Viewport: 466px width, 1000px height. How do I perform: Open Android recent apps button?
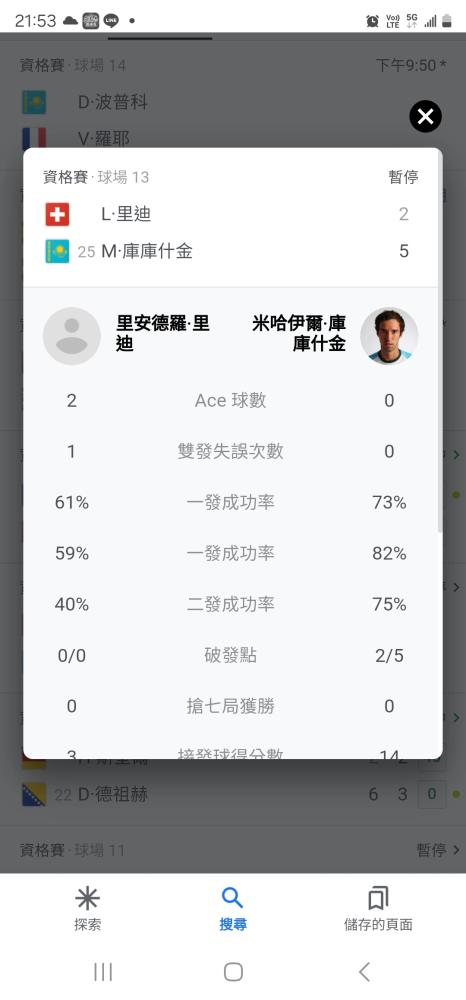click(x=103, y=972)
